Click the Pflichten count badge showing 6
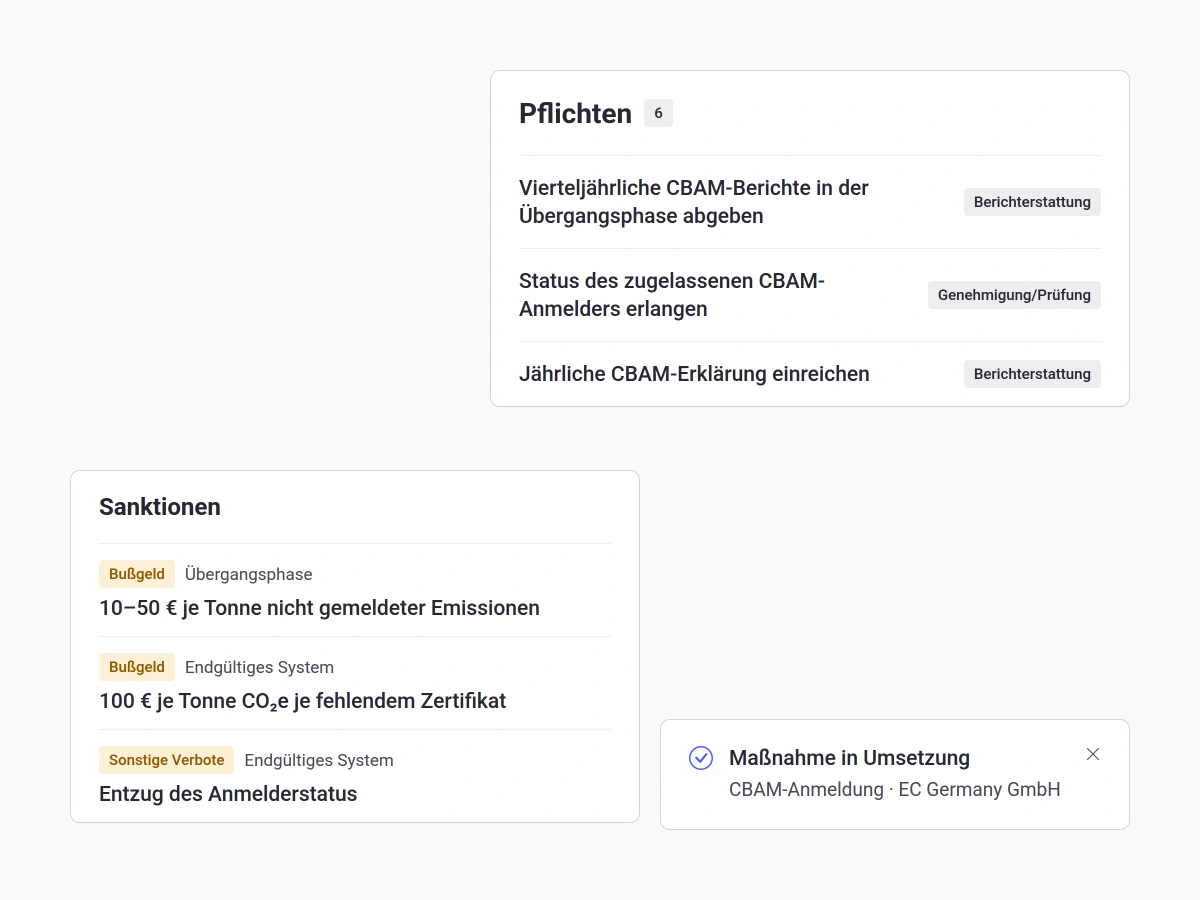This screenshot has height=900, width=1200. coord(658,113)
